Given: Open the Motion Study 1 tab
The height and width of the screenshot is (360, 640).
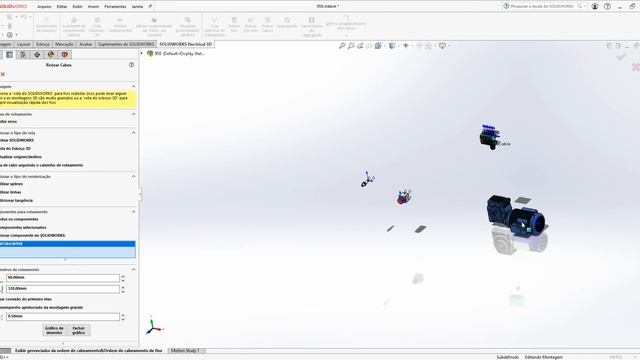Looking at the screenshot, I should tap(185, 351).
